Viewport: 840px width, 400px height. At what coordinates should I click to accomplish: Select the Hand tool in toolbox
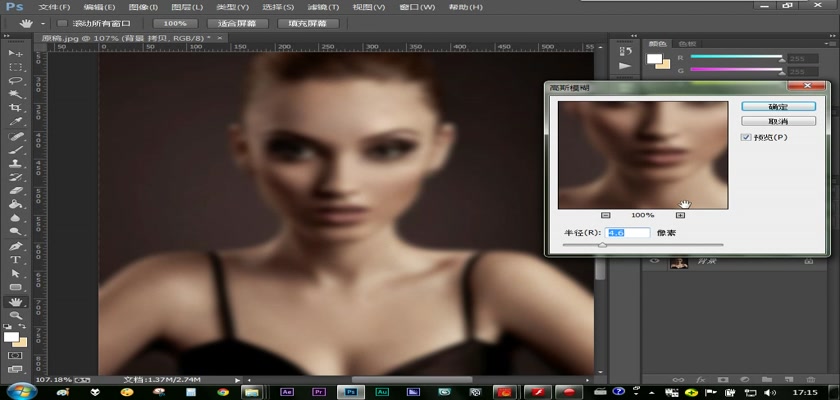tap(16, 302)
